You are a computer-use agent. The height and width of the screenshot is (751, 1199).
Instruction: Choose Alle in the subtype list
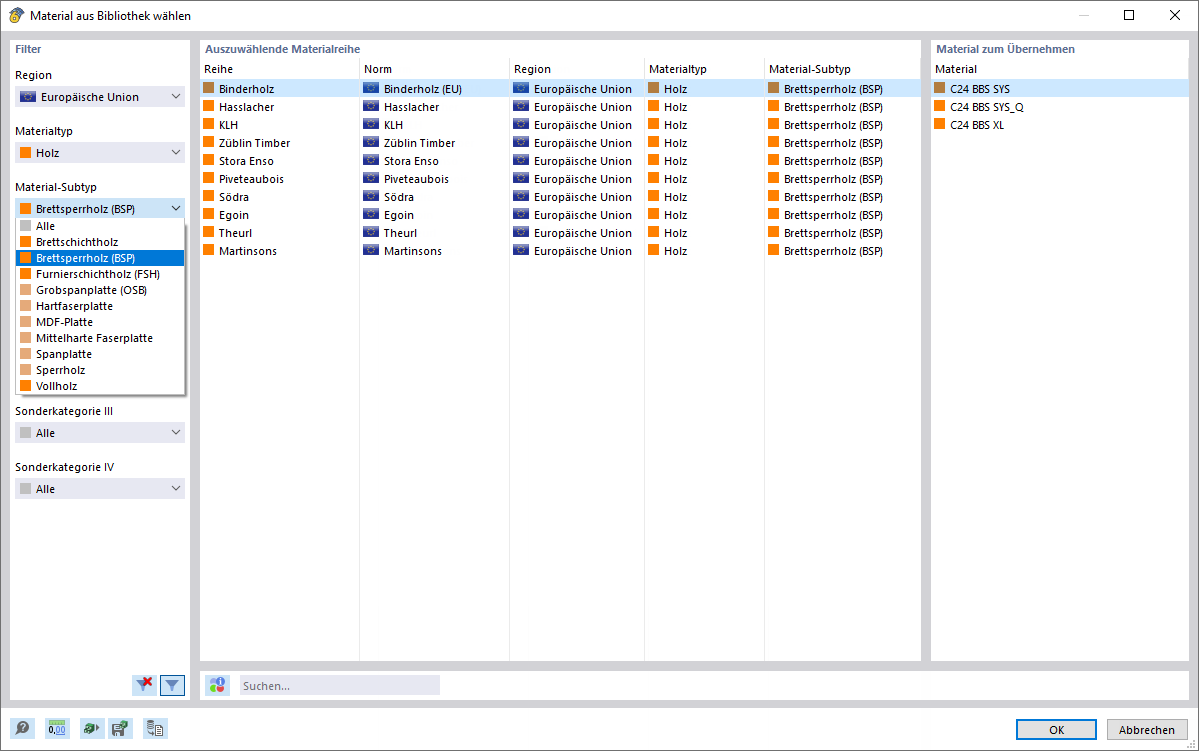pyautogui.click(x=100, y=226)
